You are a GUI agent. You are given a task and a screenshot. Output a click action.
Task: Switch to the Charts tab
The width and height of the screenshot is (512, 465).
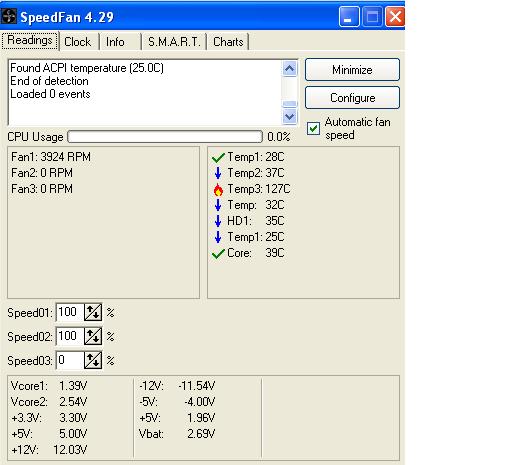[x=228, y=42]
